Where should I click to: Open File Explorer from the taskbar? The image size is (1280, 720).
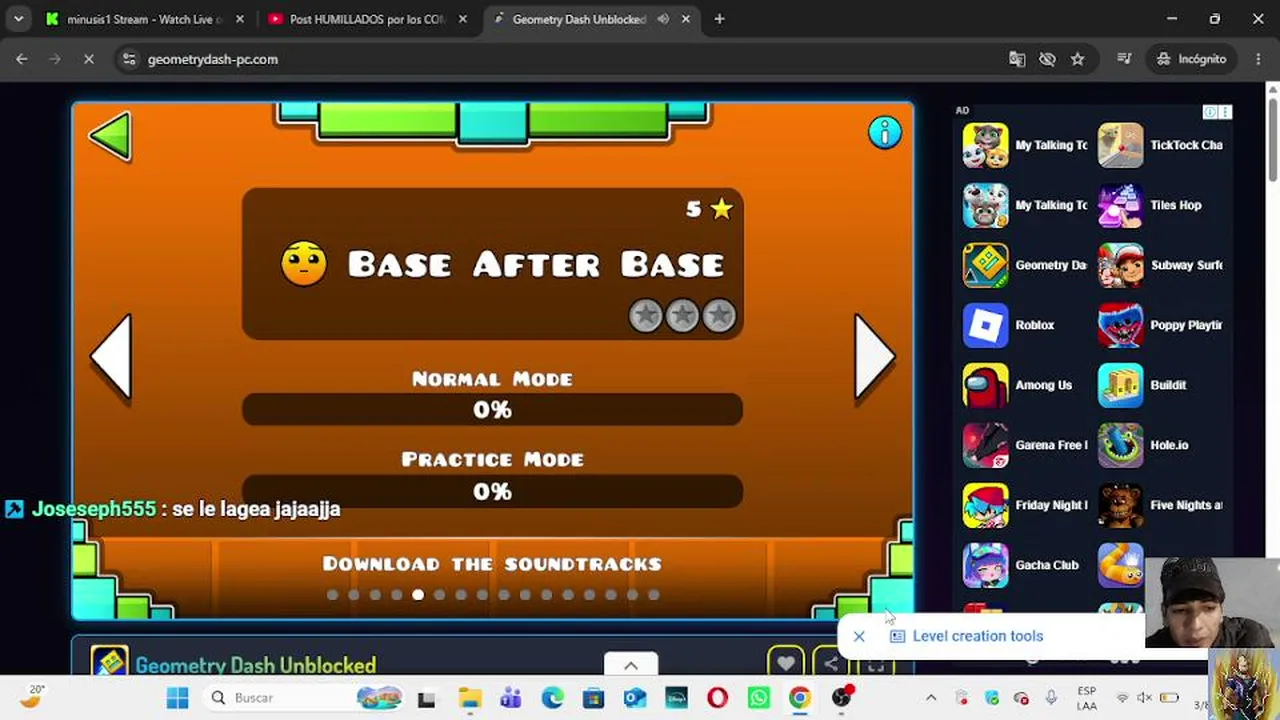[470, 698]
